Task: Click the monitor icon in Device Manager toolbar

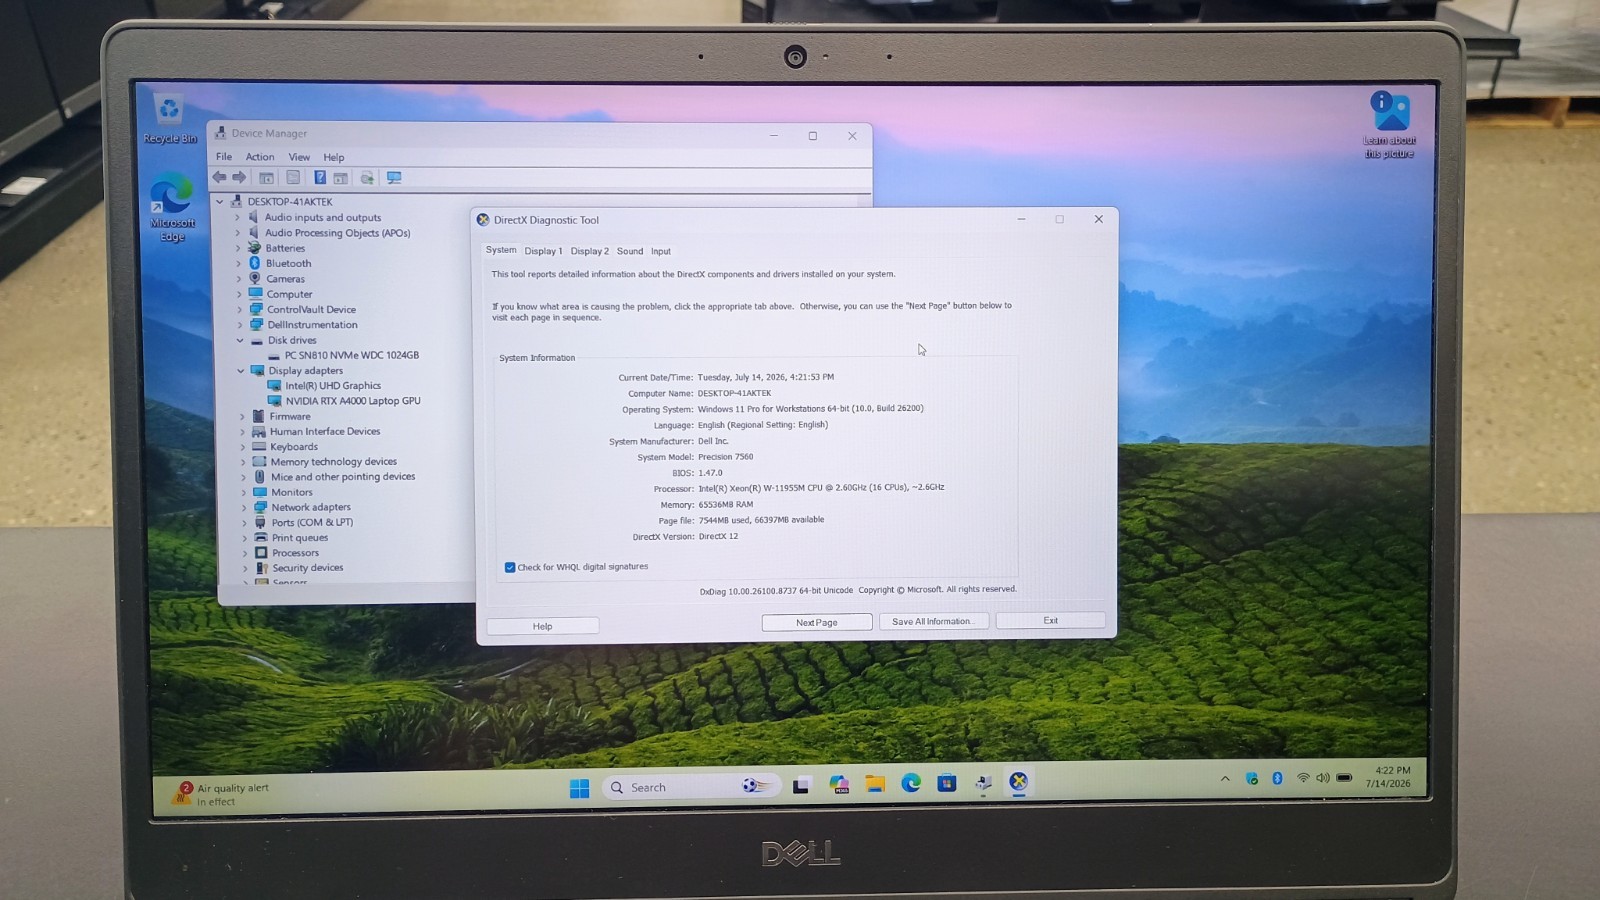Action: tap(394, 178)
